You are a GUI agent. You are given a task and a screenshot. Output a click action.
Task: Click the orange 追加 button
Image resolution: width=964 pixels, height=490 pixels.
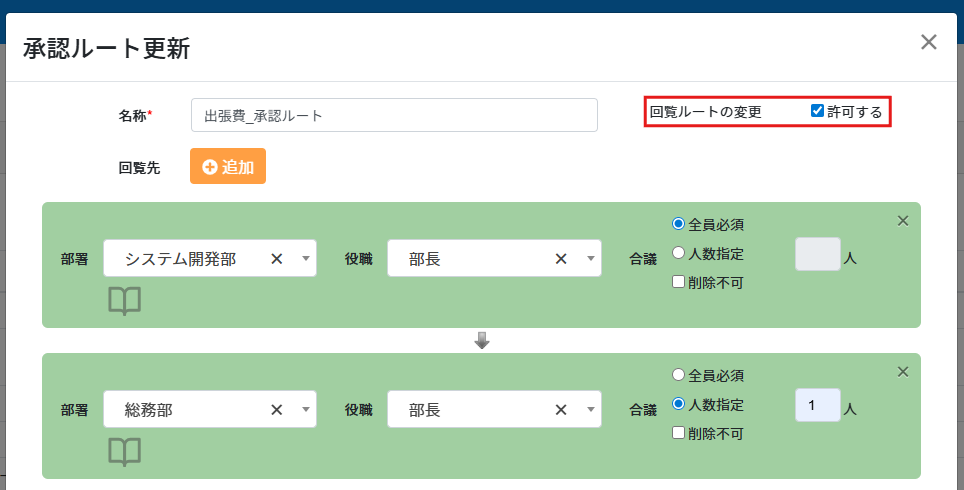pos(228,167)
